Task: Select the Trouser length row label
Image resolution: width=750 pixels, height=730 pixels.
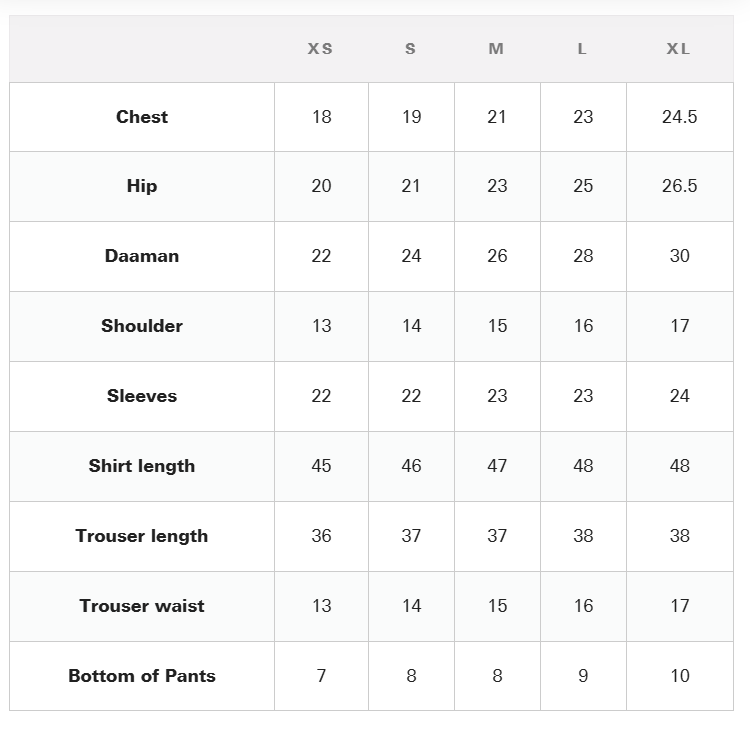Action: [142, 536]
